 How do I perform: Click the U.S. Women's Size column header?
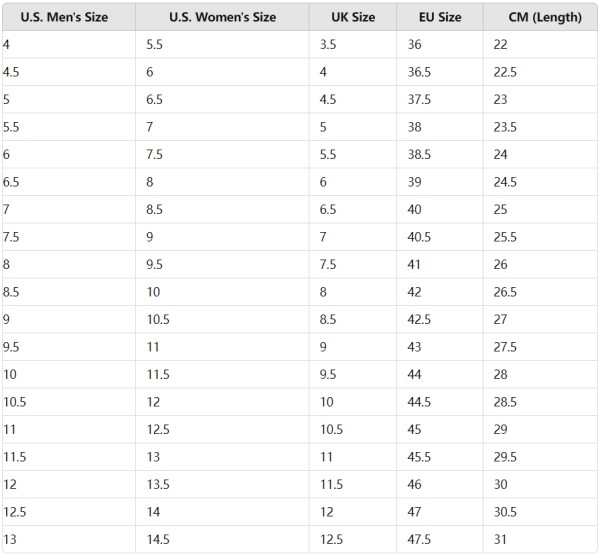pos(222,18)
